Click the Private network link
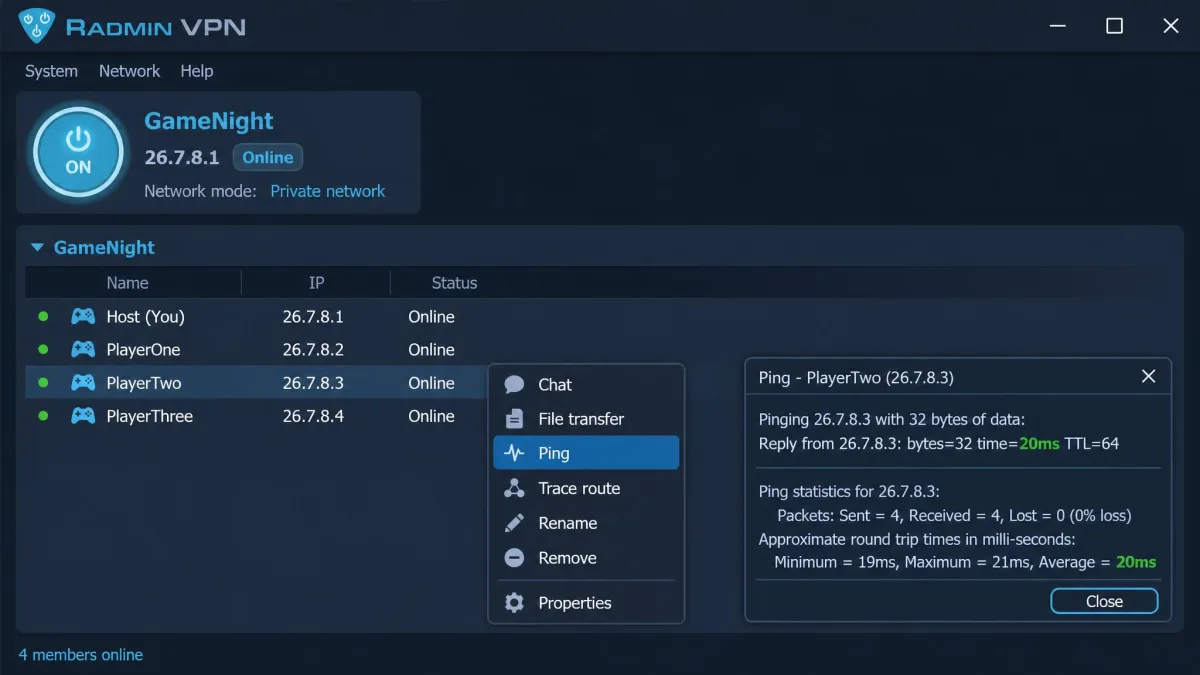 327,191
